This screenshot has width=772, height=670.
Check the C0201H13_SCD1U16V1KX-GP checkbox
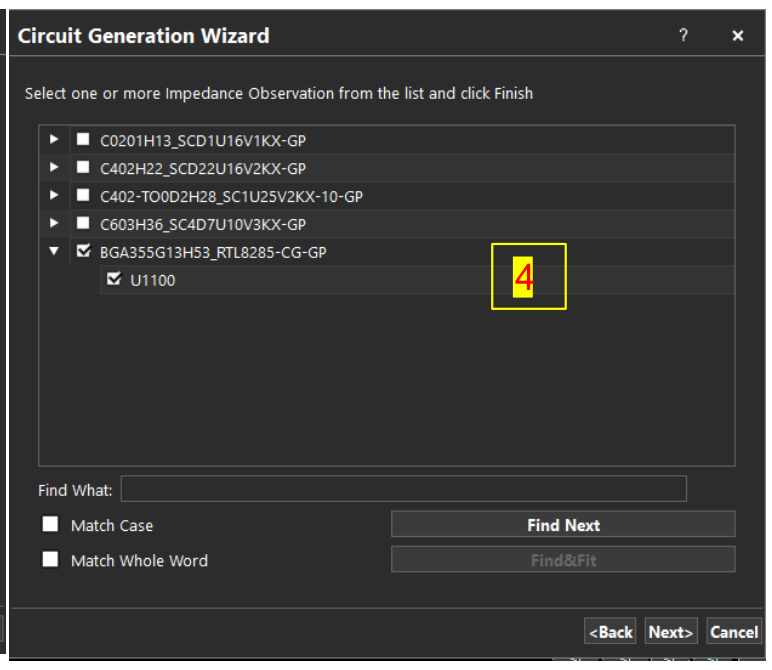(x=83, y=139)
